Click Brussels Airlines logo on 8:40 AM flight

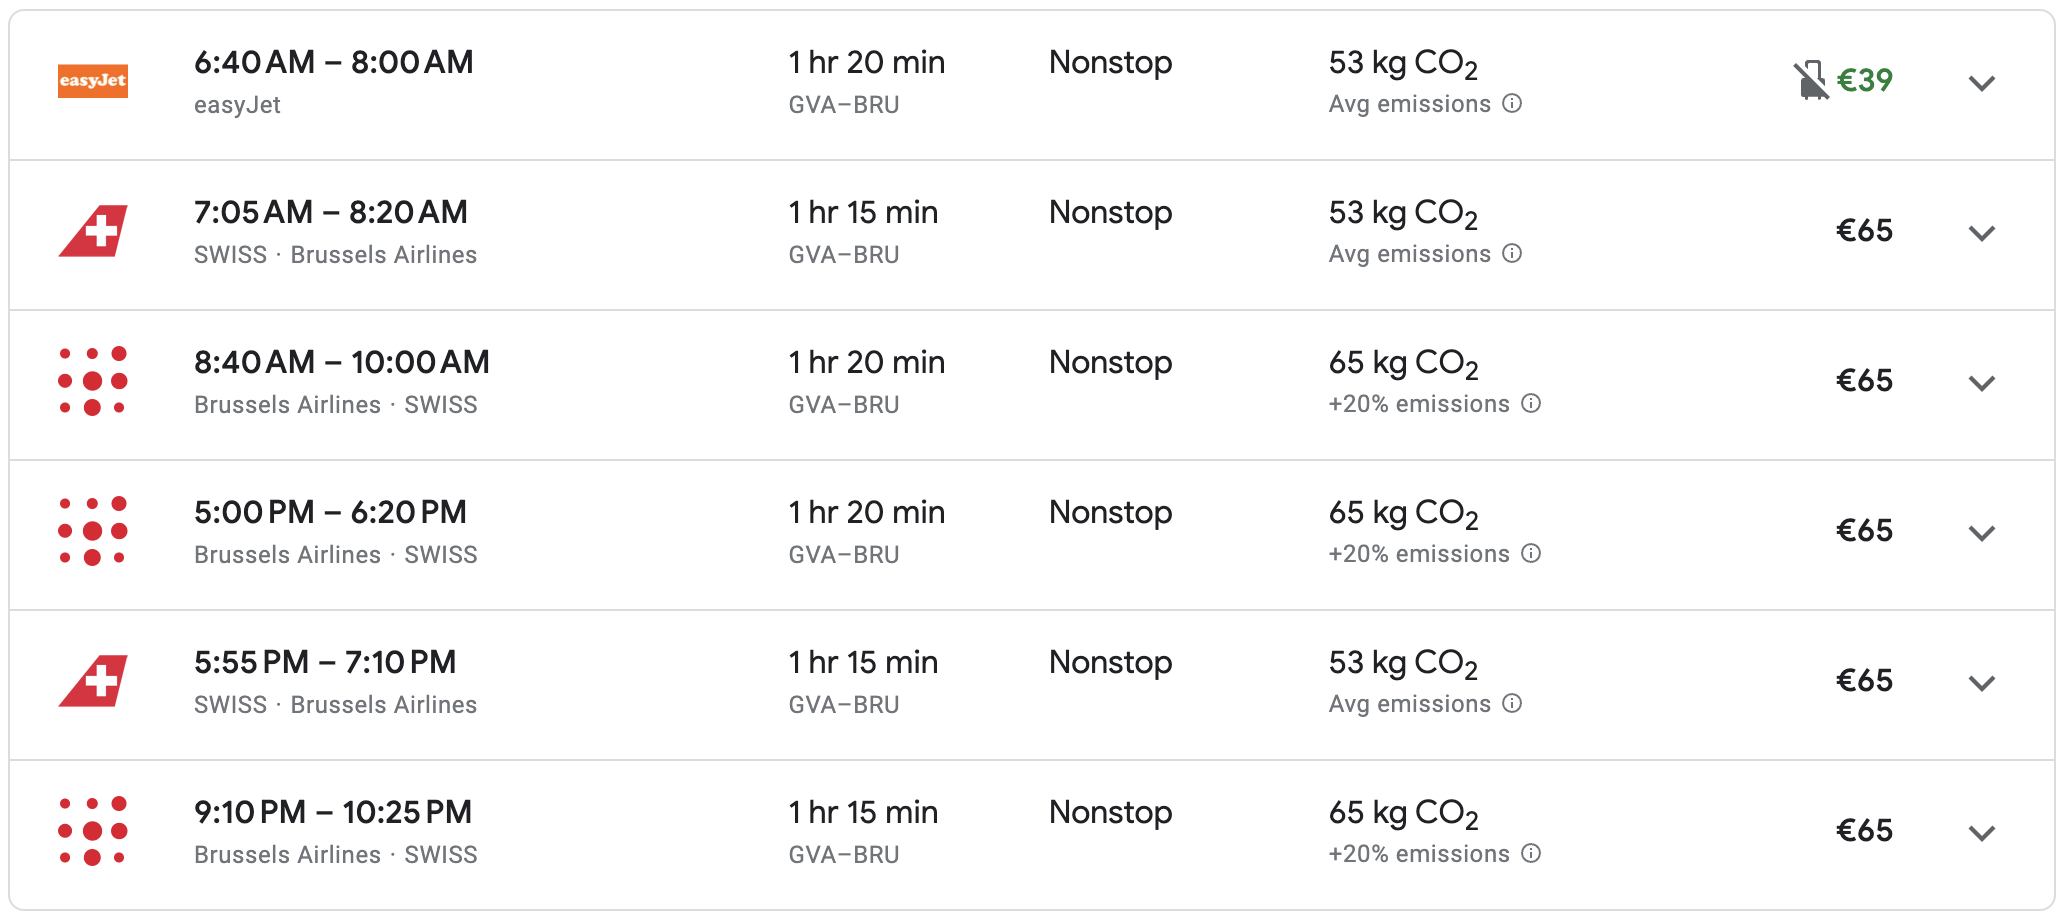tap(93, 381)
